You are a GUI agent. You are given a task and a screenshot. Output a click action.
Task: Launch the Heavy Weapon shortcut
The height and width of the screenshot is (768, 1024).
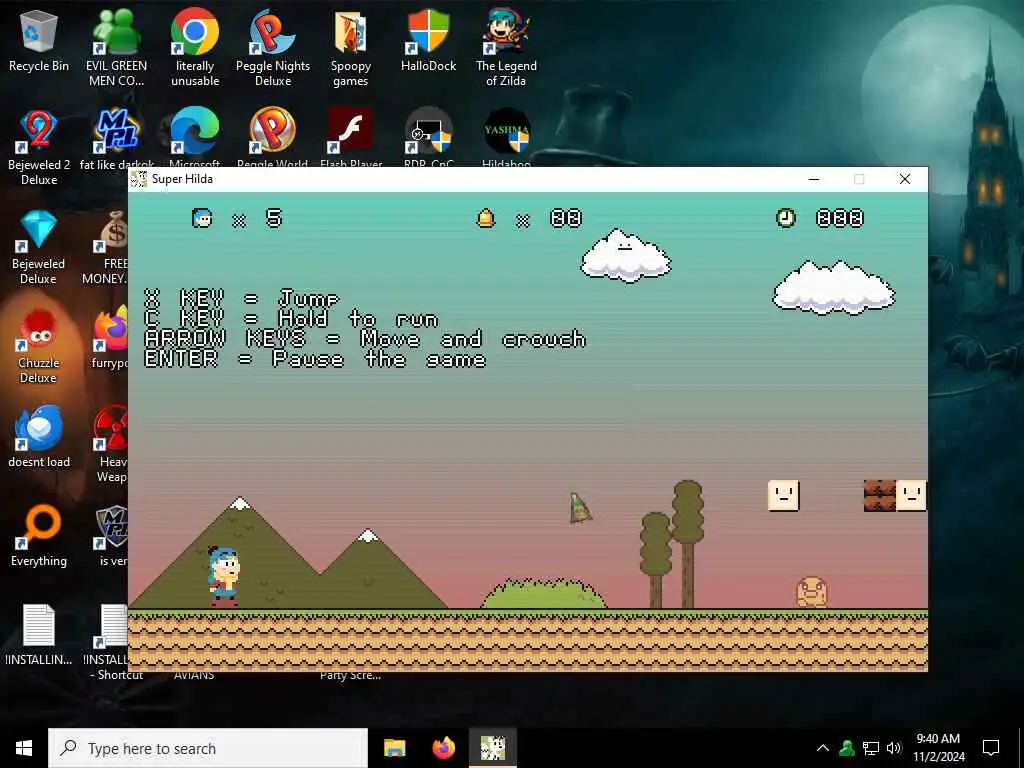point(111,444)
